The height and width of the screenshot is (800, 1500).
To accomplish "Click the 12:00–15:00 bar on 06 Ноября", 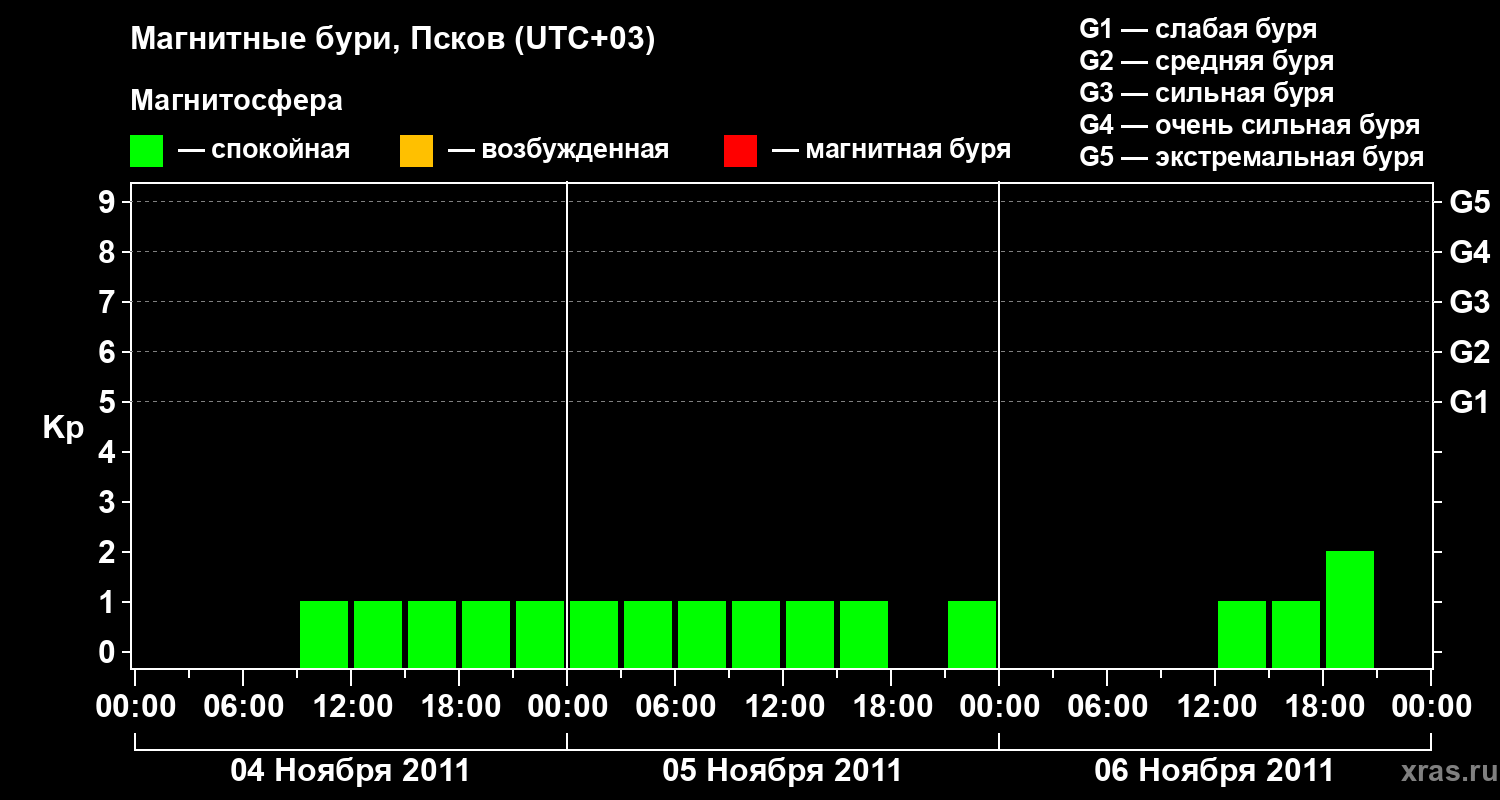I will tap(1242, 634).
